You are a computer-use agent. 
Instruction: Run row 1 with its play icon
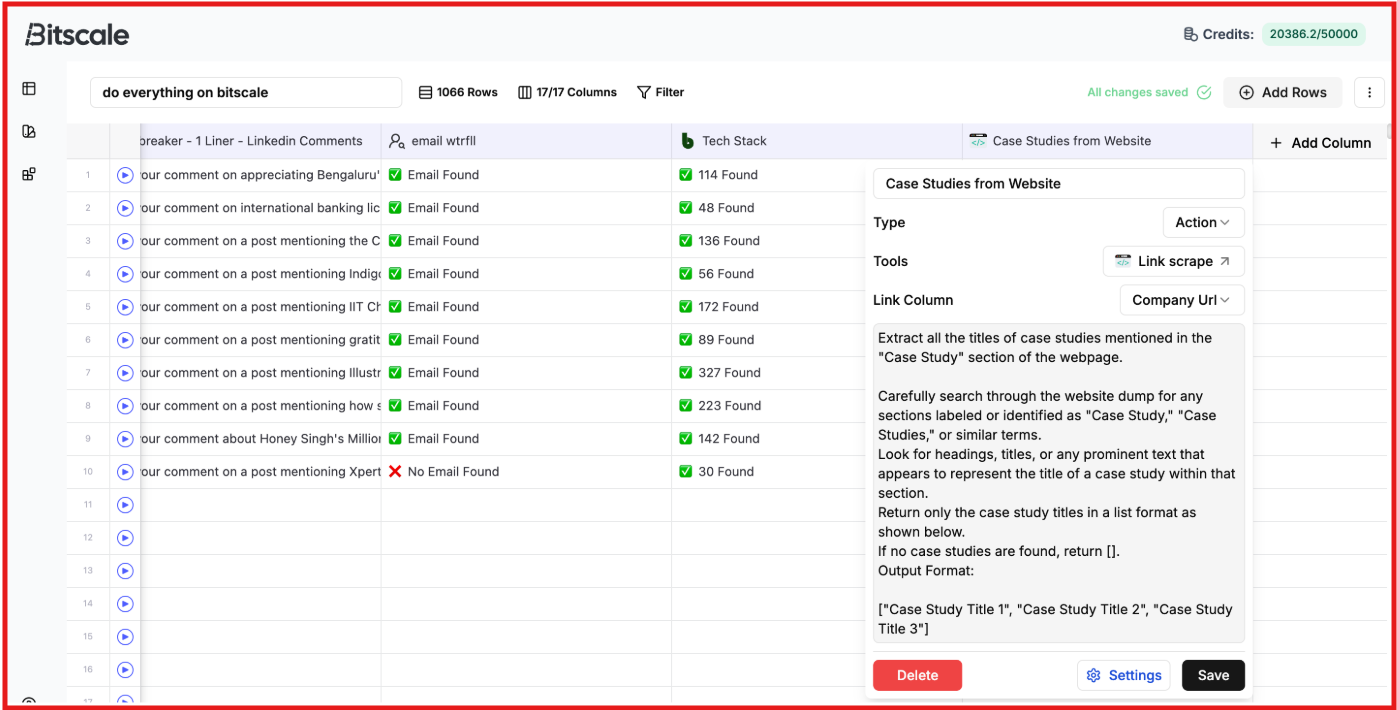coord(125,175)
